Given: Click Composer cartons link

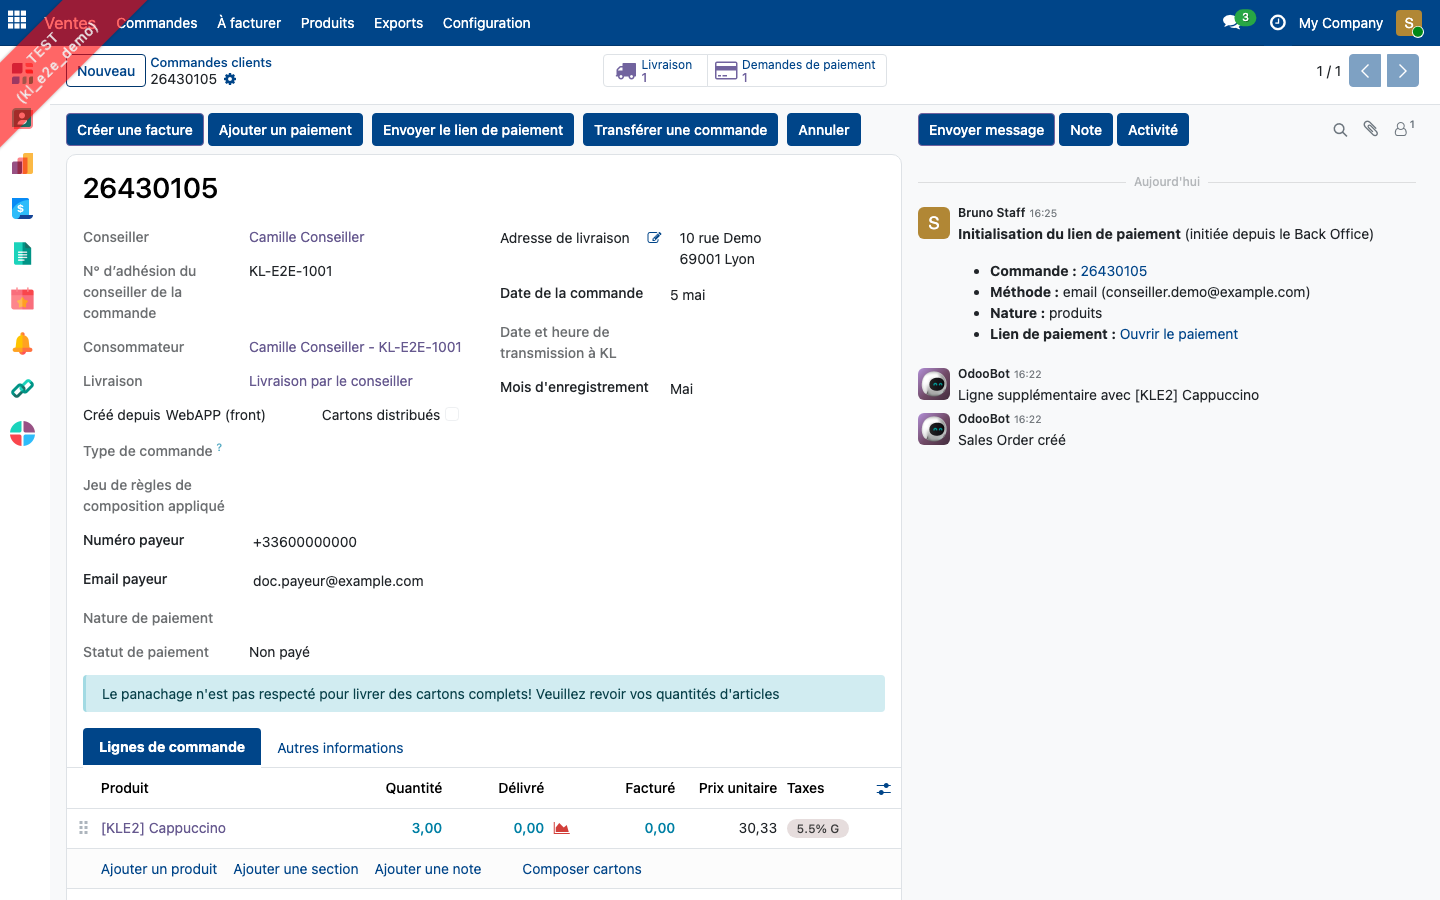Looking at the screenshot, I should coord(582,869).
